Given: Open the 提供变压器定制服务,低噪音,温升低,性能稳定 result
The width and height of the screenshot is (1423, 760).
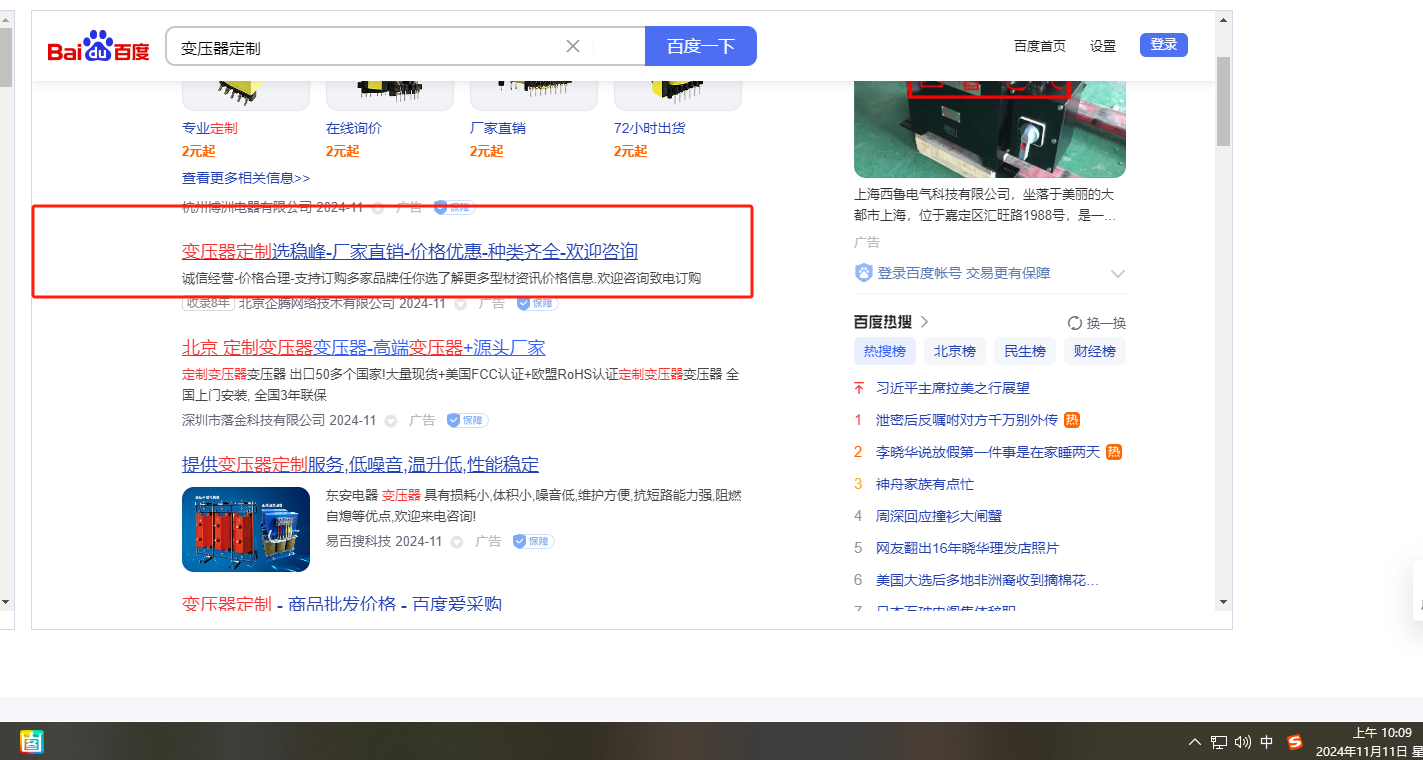Looking at the screenshot, I should pos(360,464).
